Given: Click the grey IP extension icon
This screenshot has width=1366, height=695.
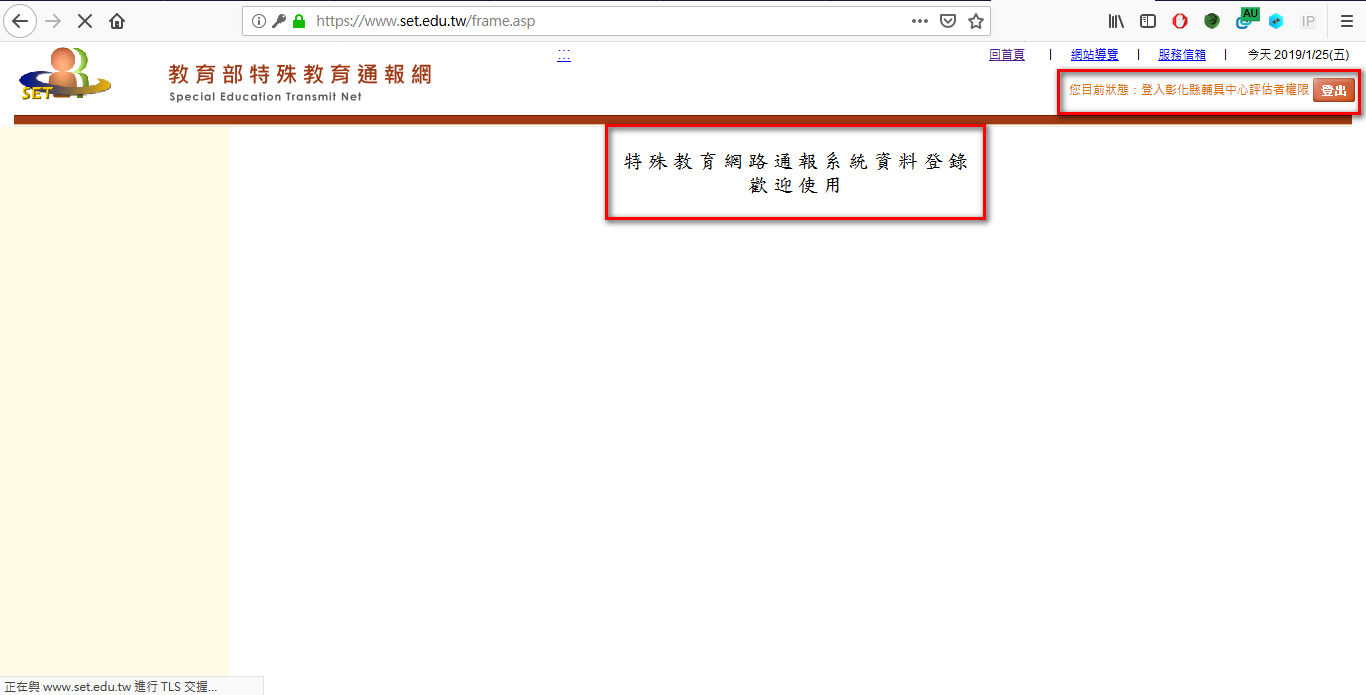Looking at the screenshot, I should (x=1308, y=20).
